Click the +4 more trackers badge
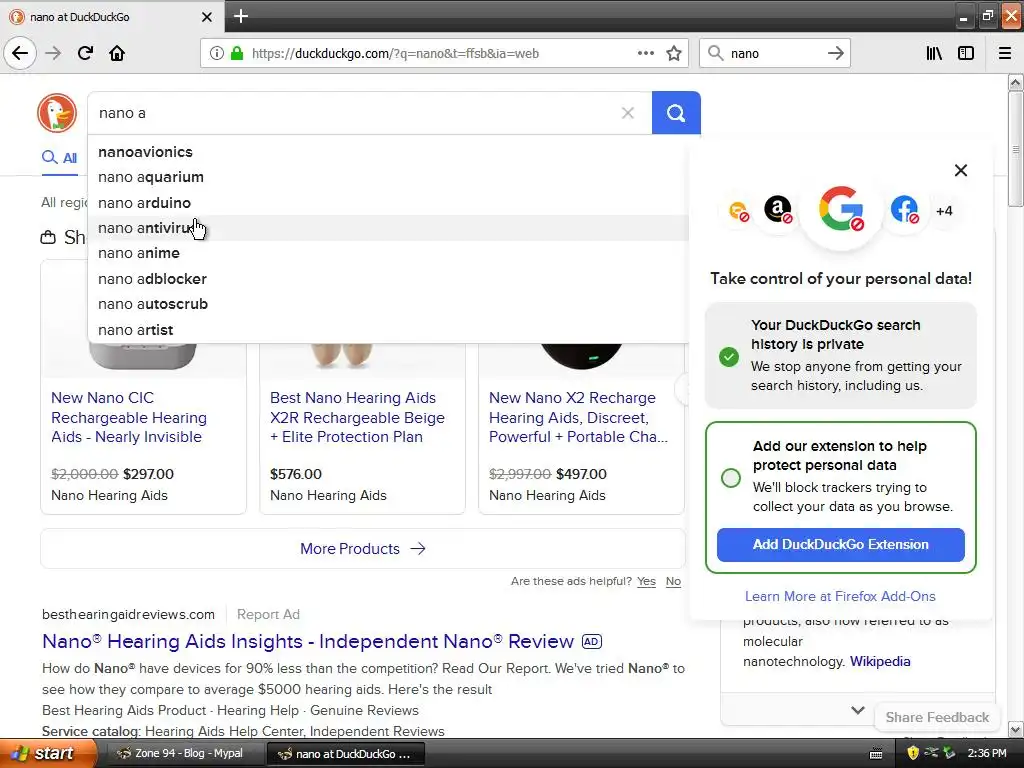 944,211
